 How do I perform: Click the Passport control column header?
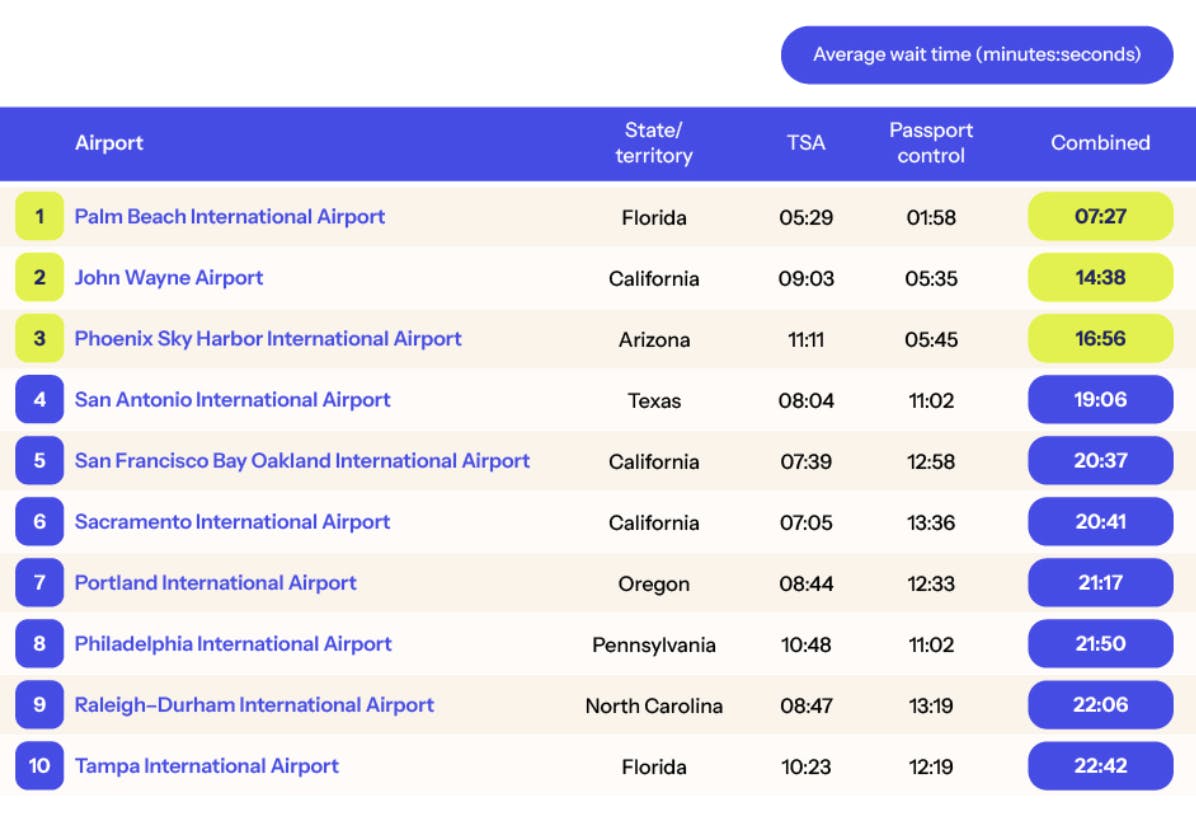coord(931,143)
